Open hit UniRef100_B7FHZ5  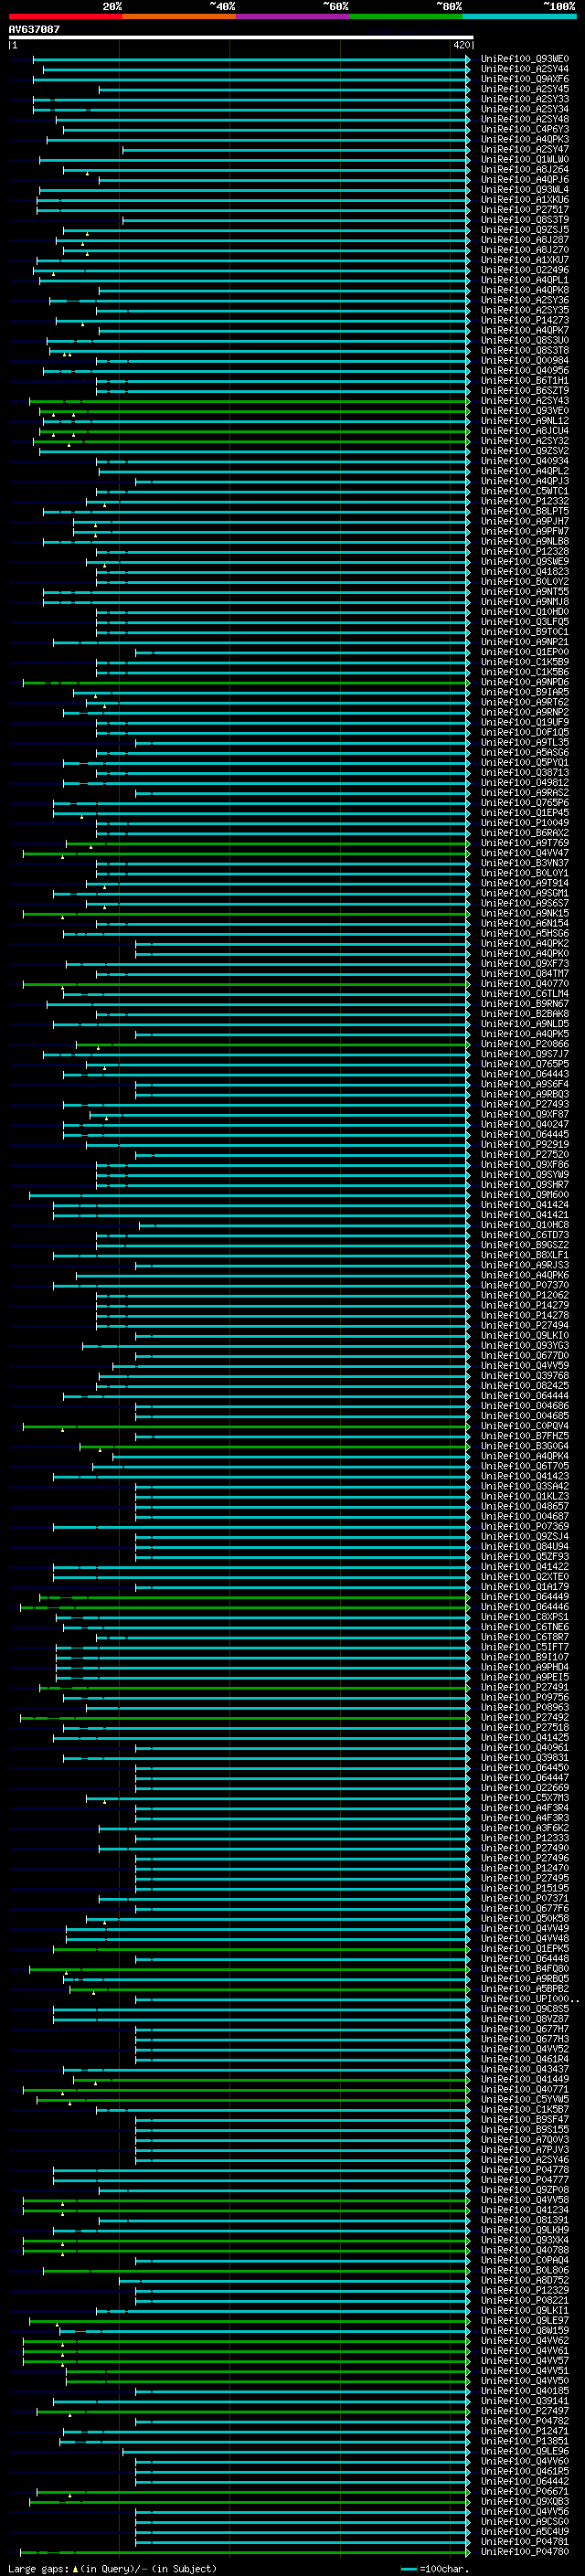pos(524,1436)
